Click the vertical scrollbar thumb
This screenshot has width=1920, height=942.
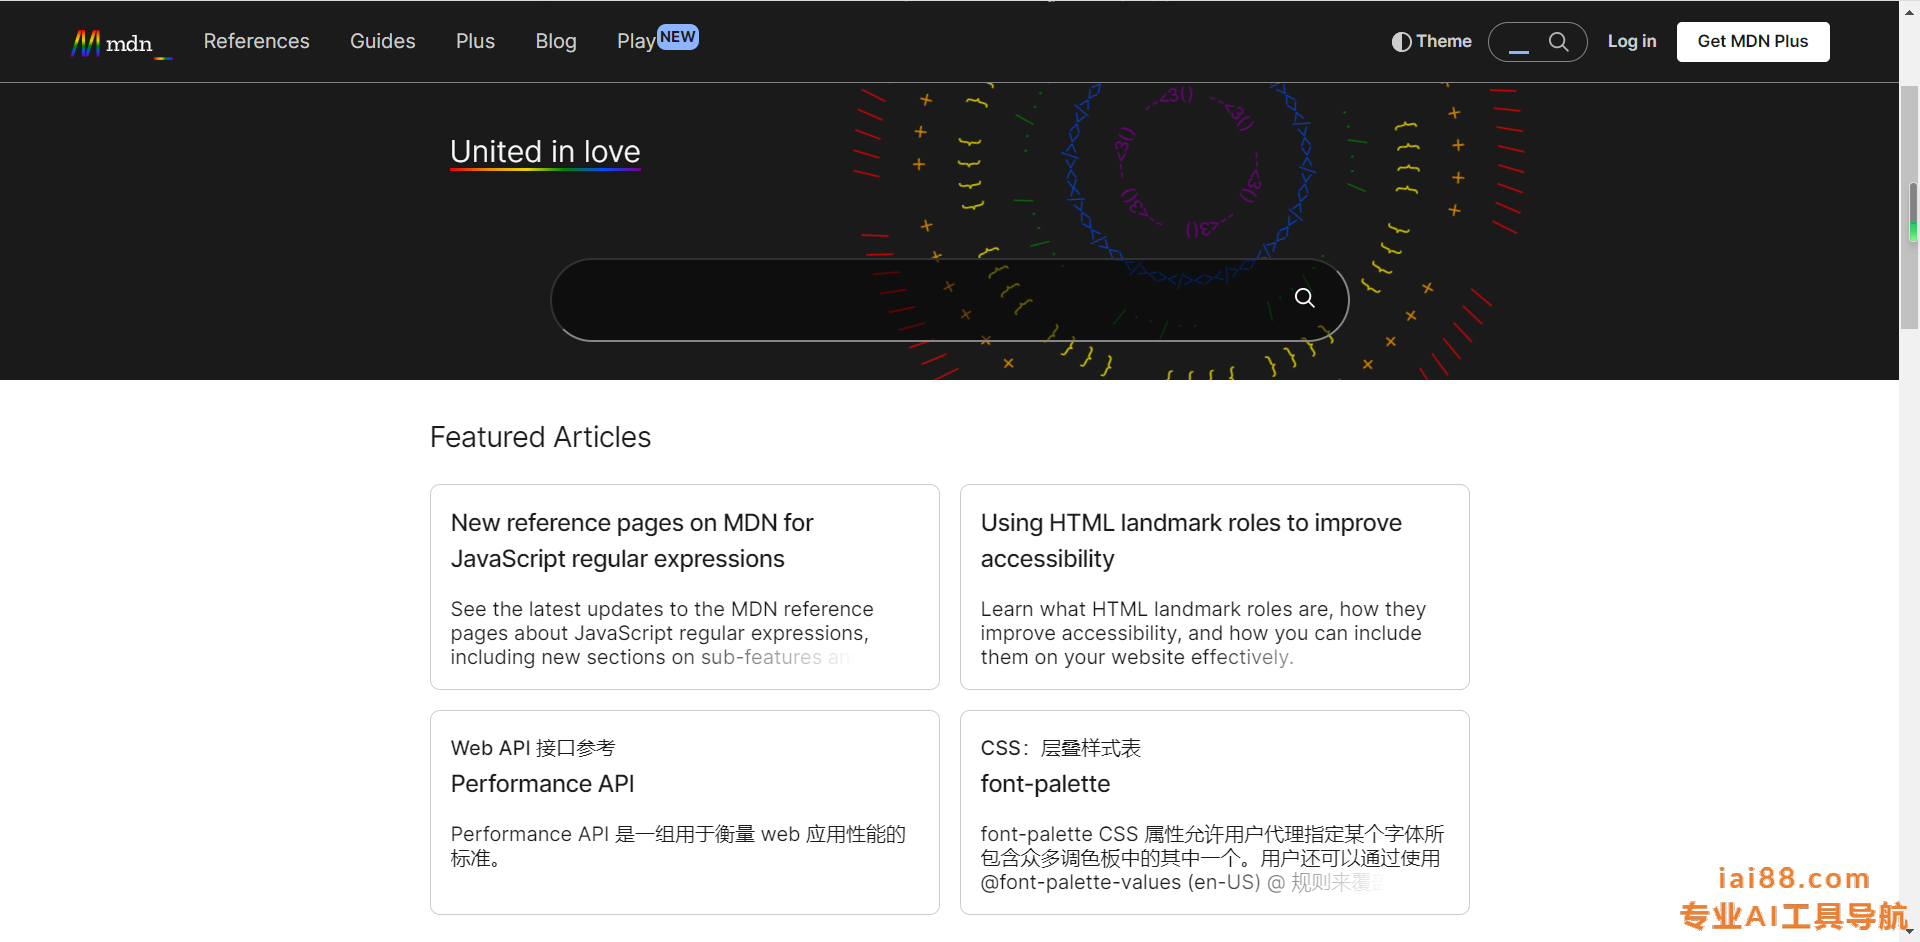click(1911, 207)
